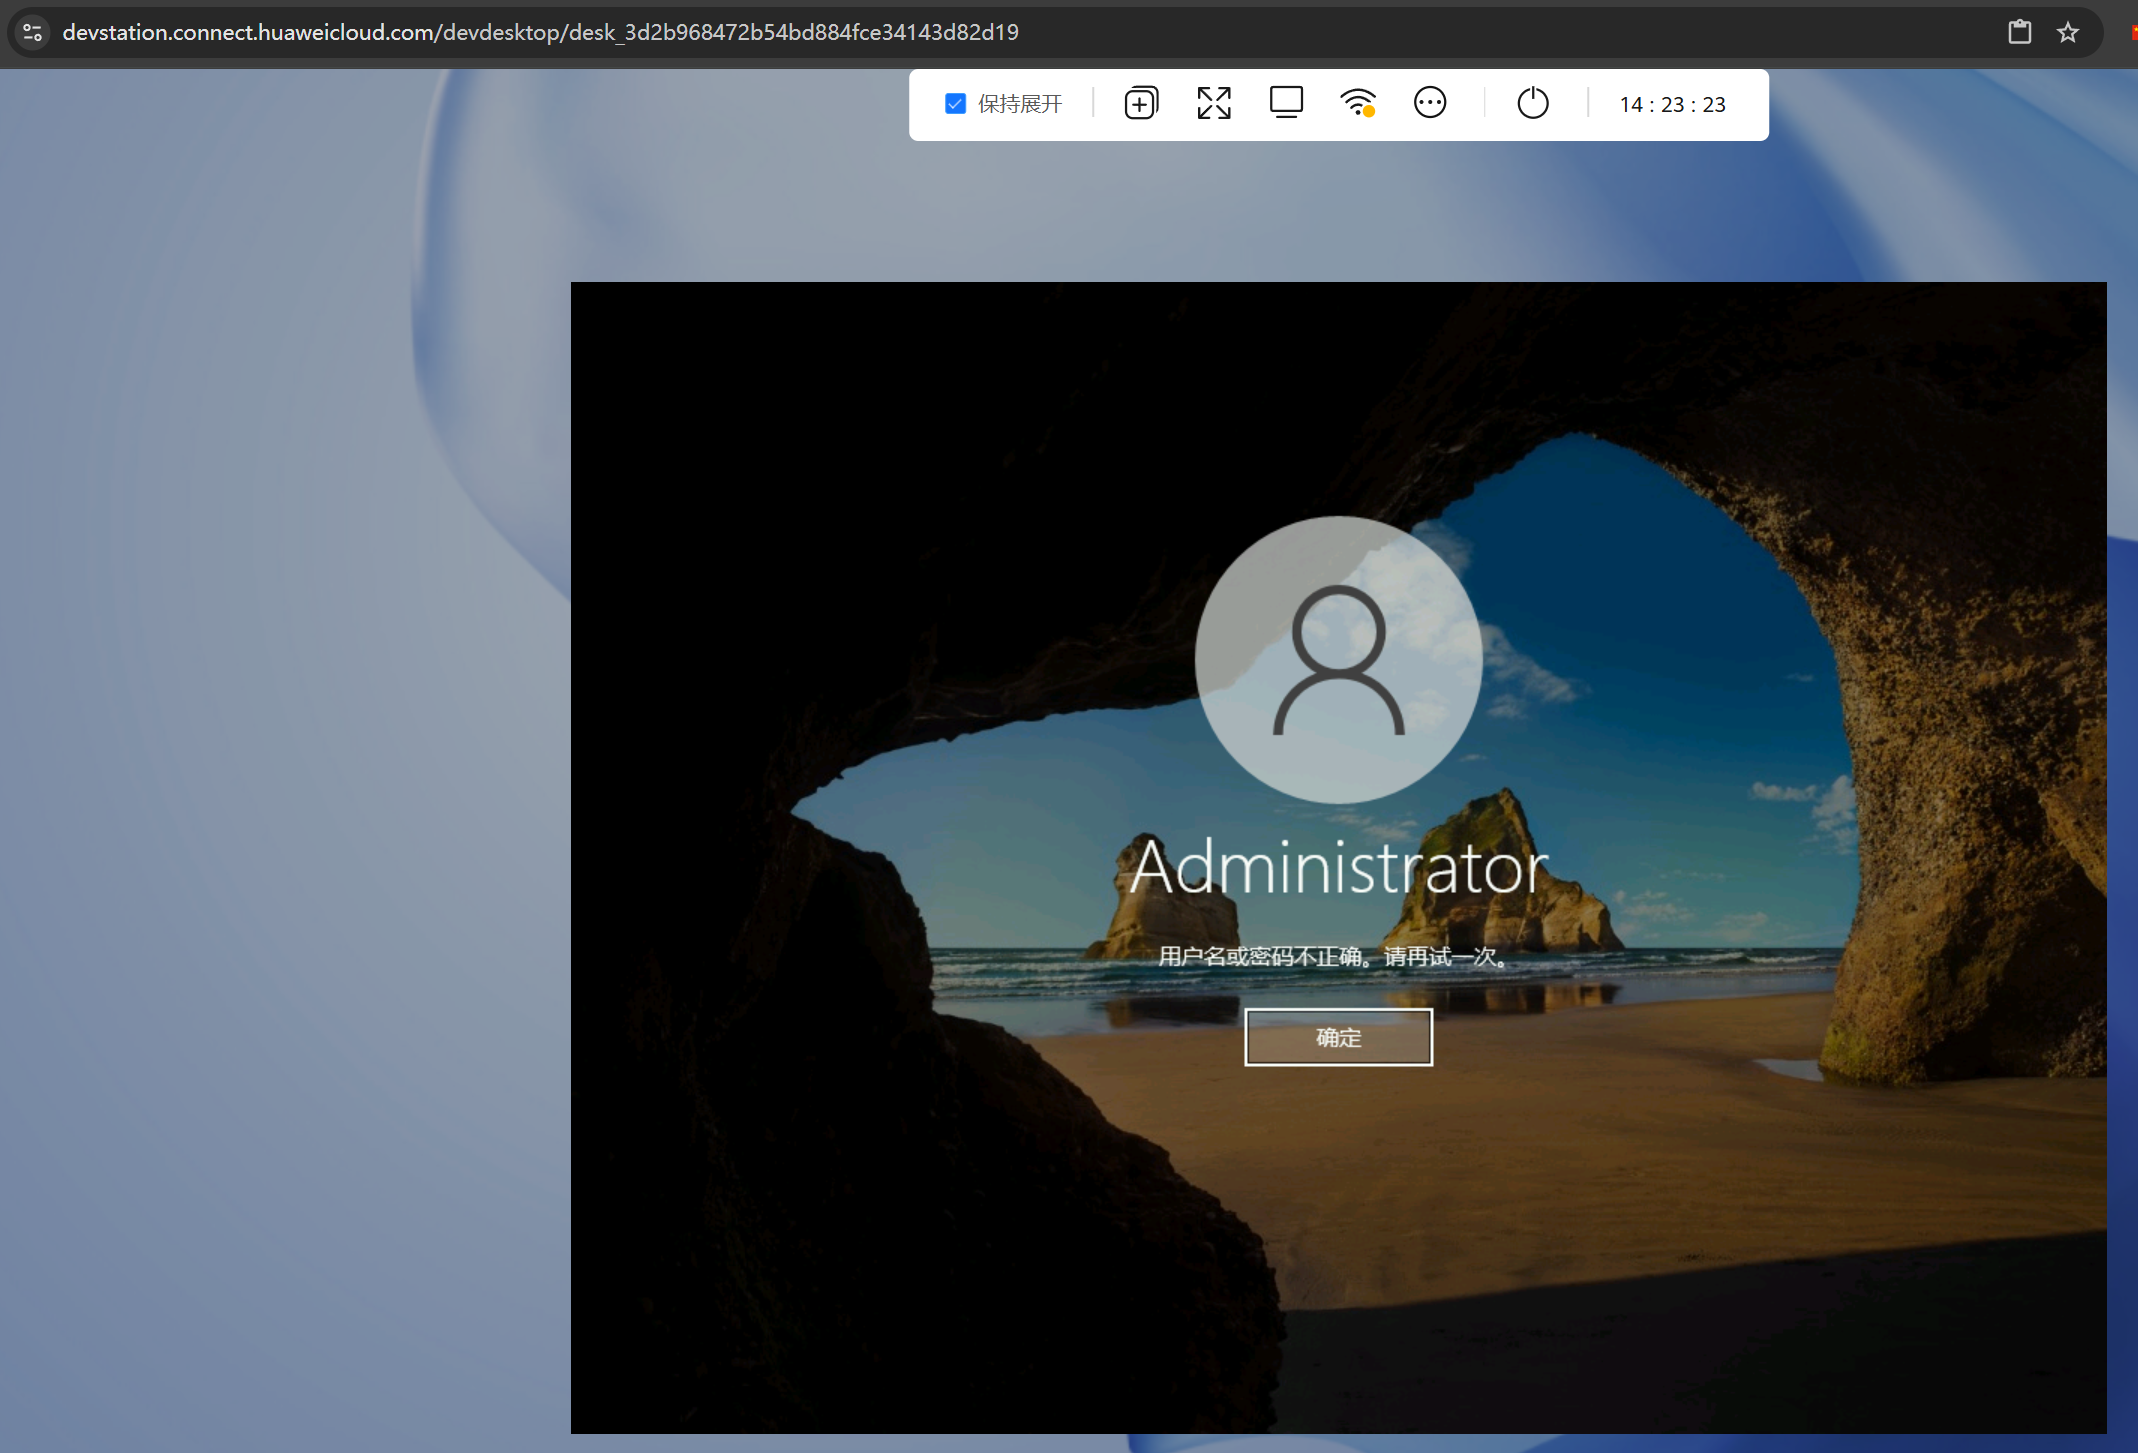Screen dimensions: 2138x1453
Task: Click the 保持展开 label text
Action: tap(1019, 104)
